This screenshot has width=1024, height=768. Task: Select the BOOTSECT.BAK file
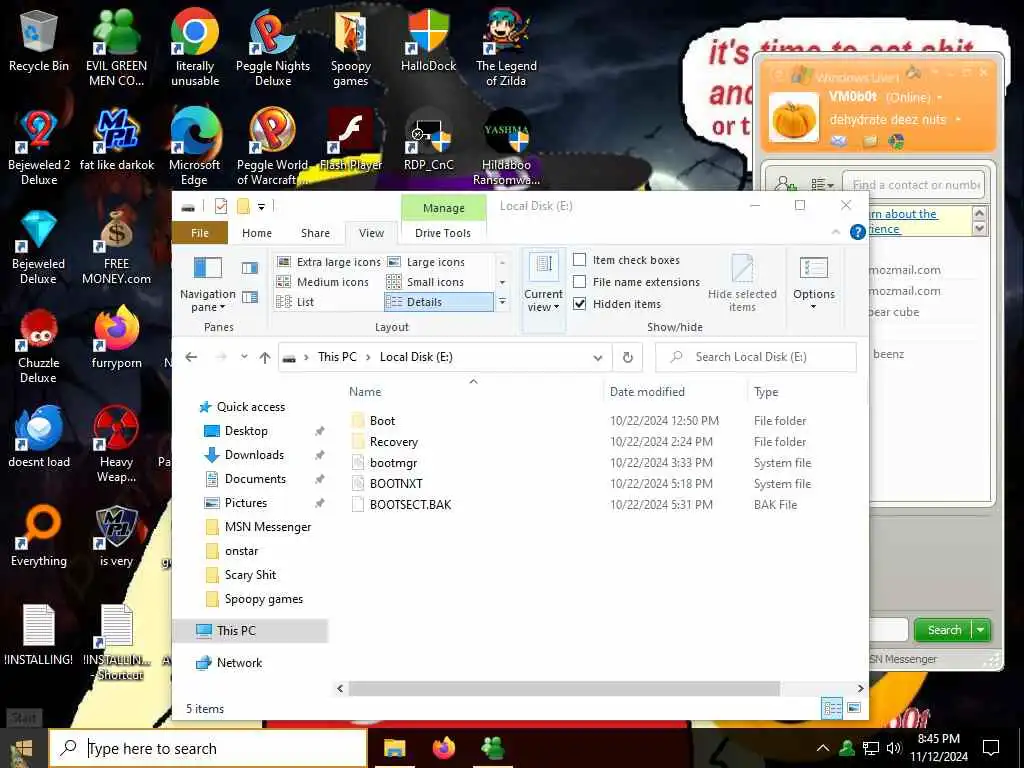[410, 504]
